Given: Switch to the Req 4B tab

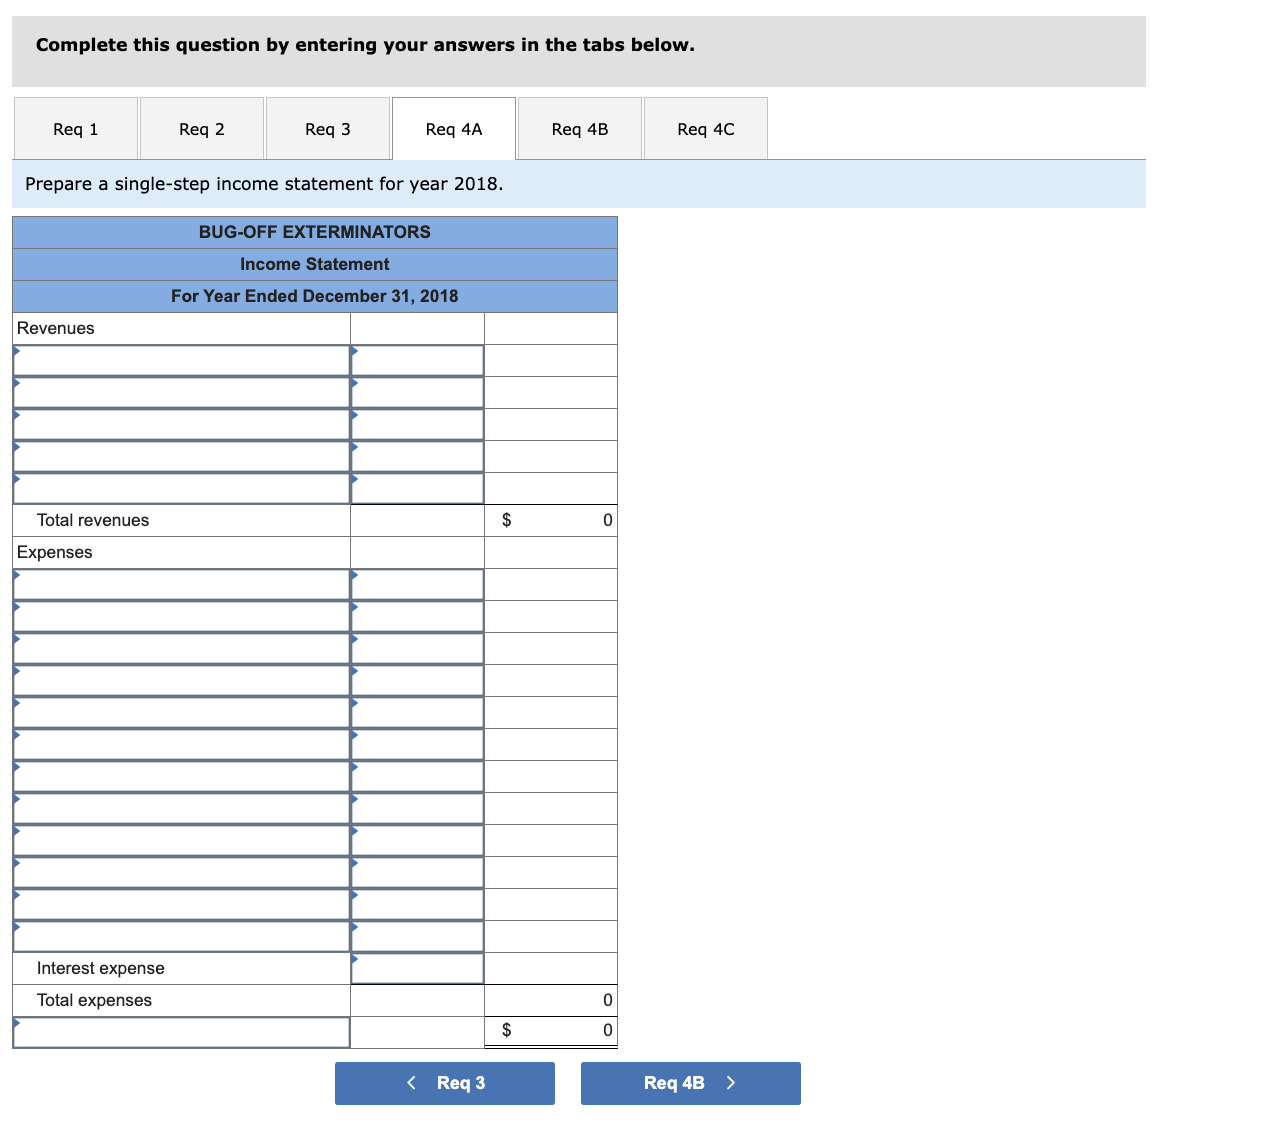Looking at the screenshot, I should (580, 129).
